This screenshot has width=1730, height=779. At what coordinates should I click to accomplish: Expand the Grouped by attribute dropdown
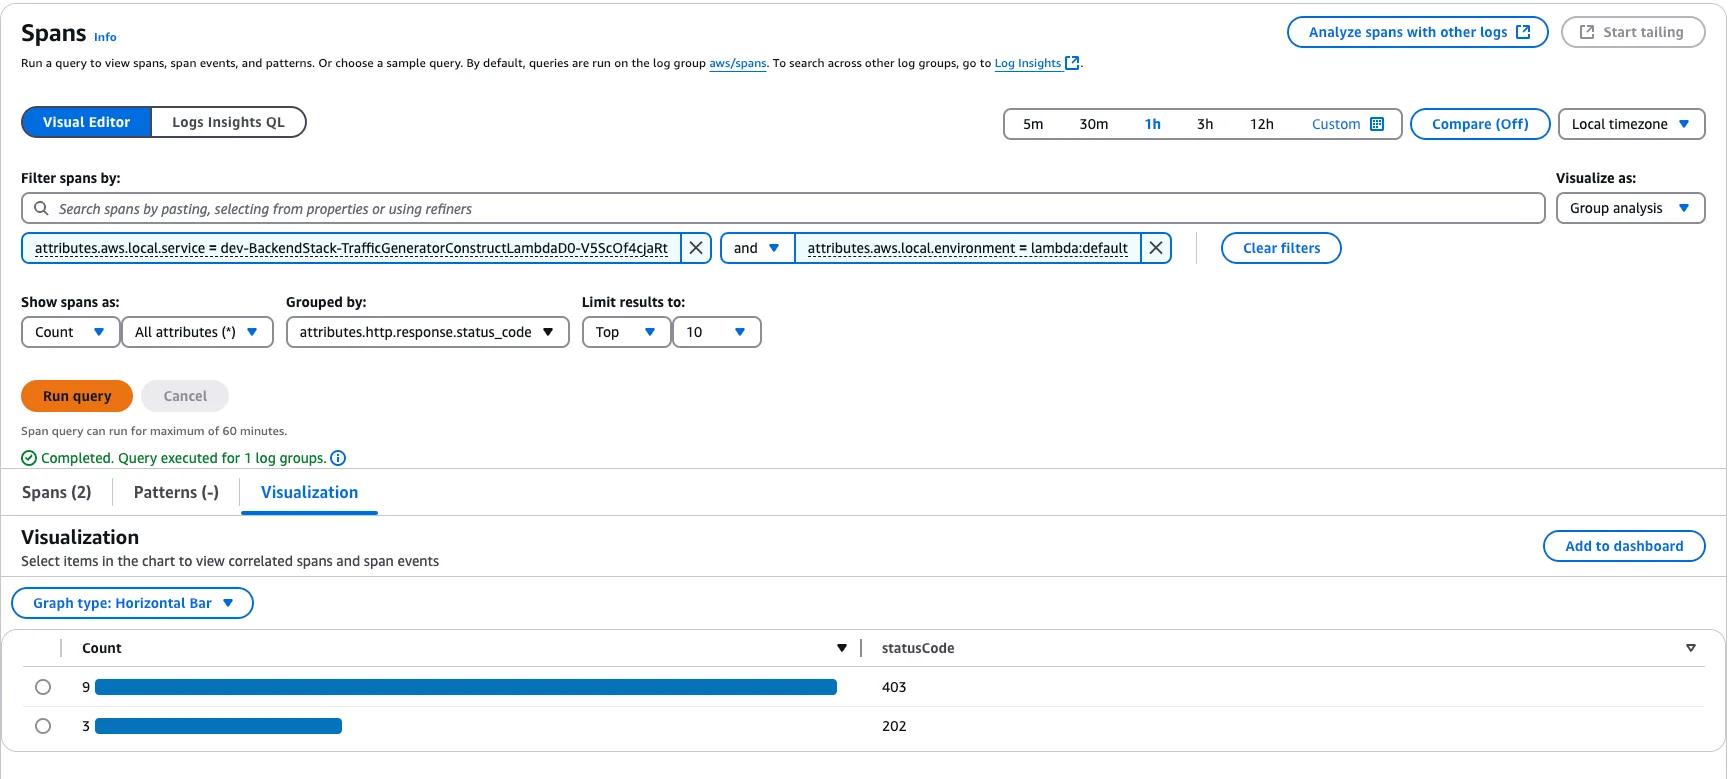pos(427,332)
